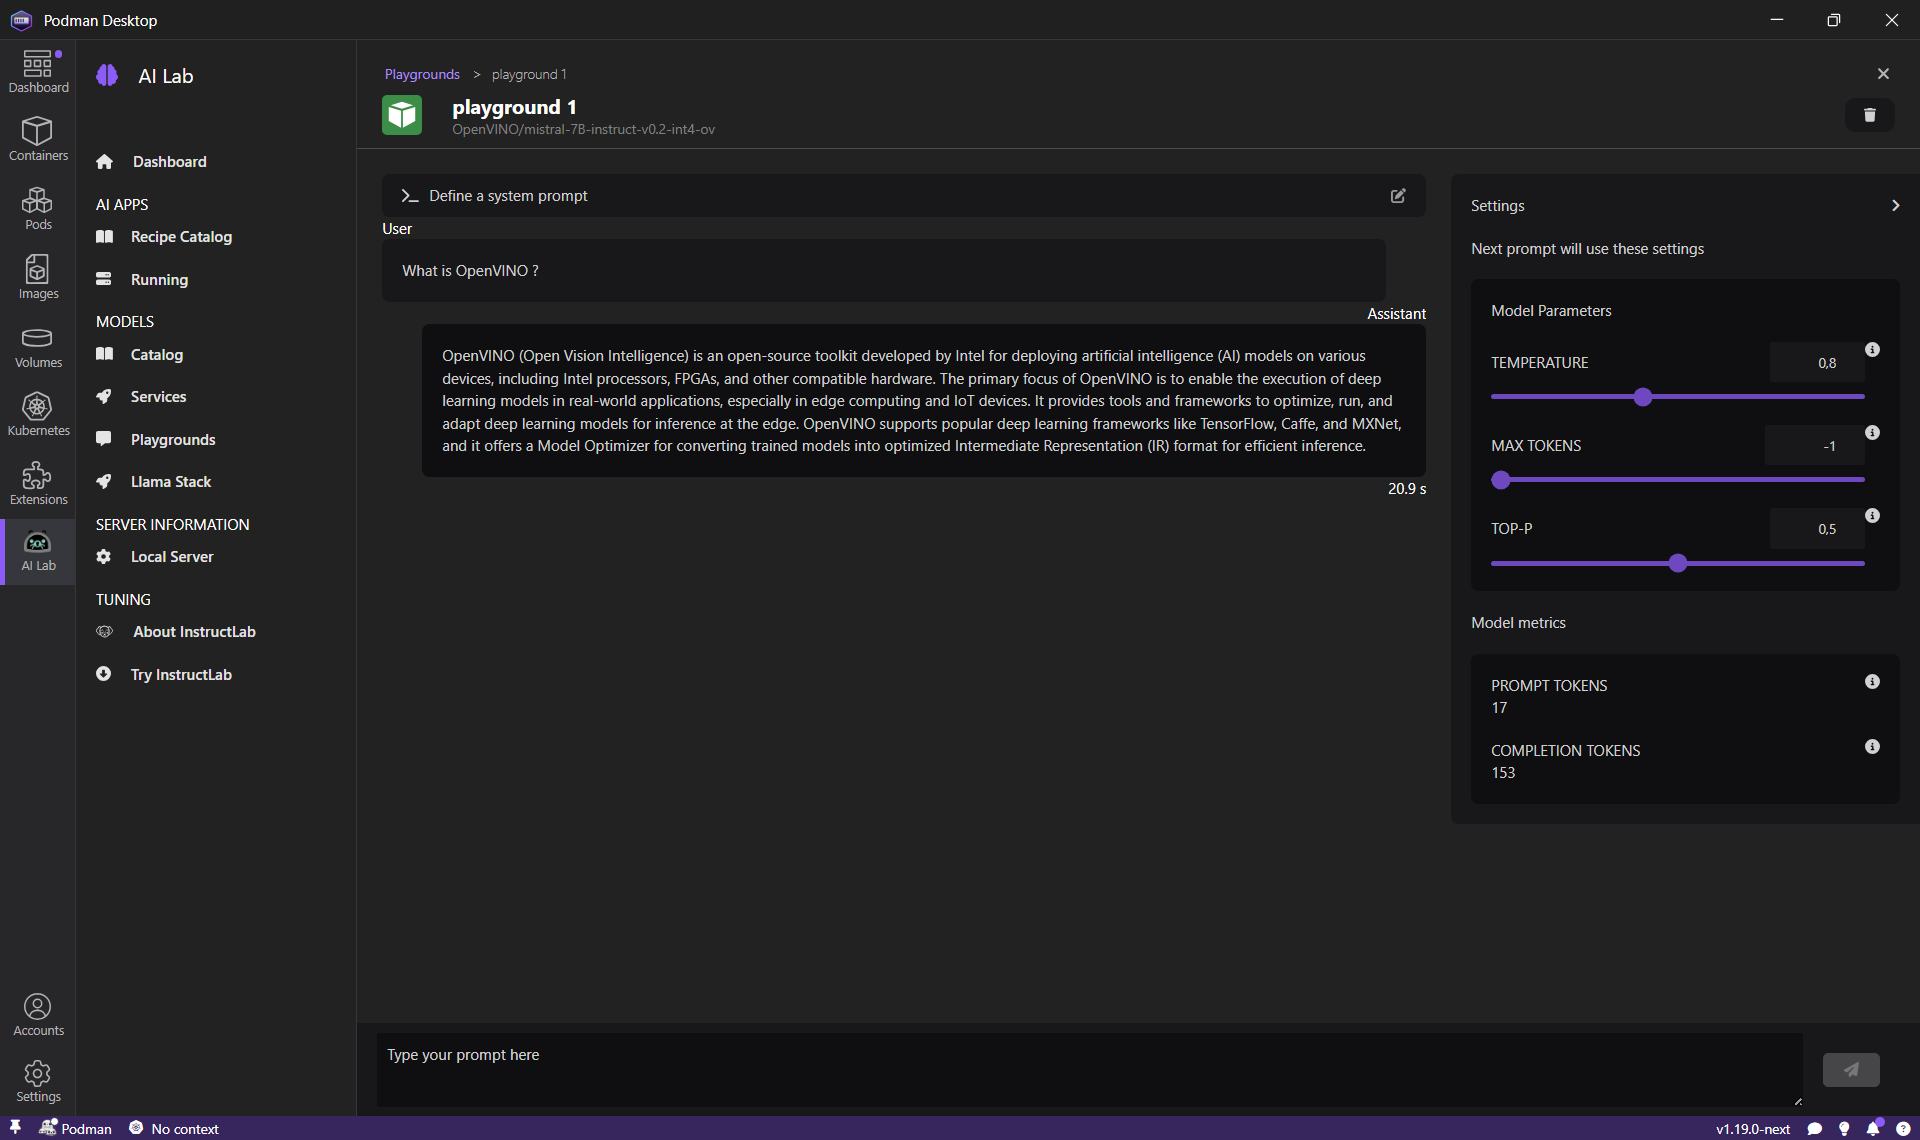Click the Temperature slider handle
This screenshot has width=1920, height=1140.
point(1643,397)
